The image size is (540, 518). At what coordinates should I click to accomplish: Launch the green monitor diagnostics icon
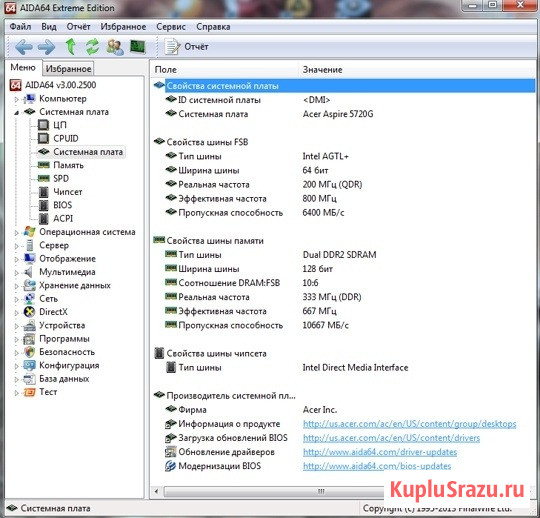(x=138, y=47)
